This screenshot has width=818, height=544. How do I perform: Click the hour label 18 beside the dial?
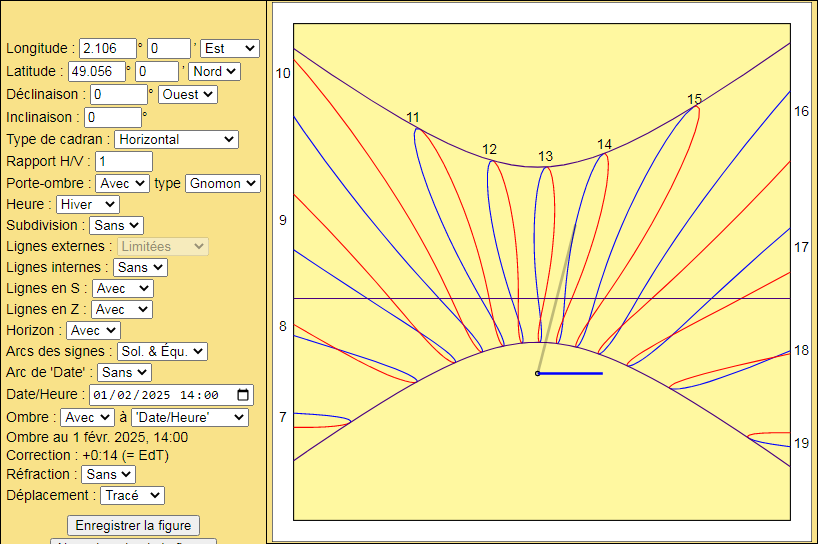(801, 350)
